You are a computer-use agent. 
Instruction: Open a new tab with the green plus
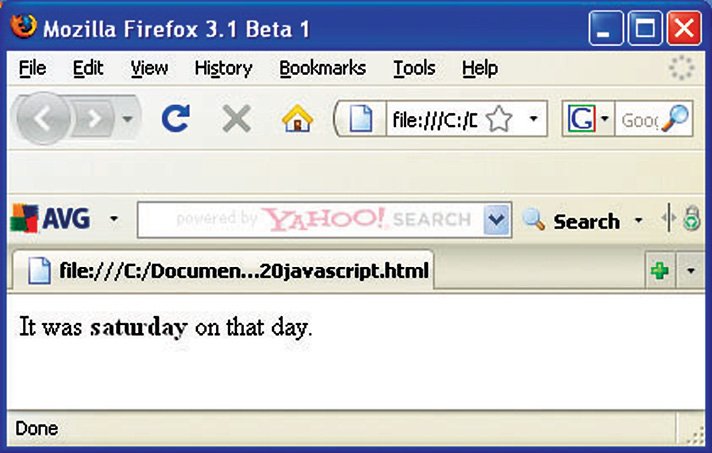tap(660, 271)
